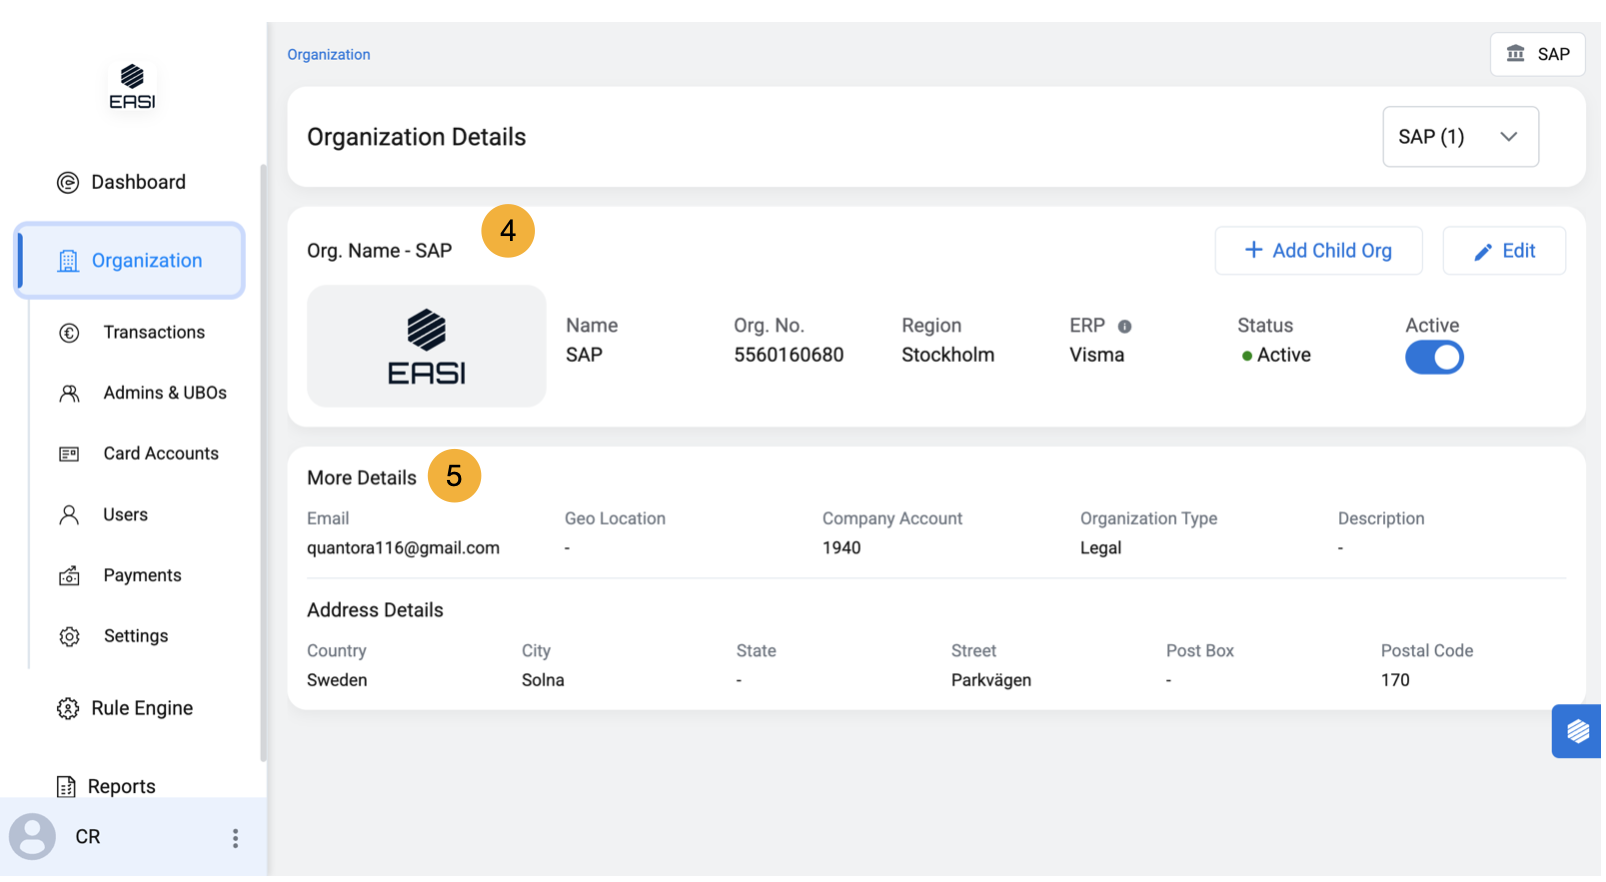Click the Add Child Org button
Viewport: 1606px width, 882px height.
click(x=1317, y=251)
